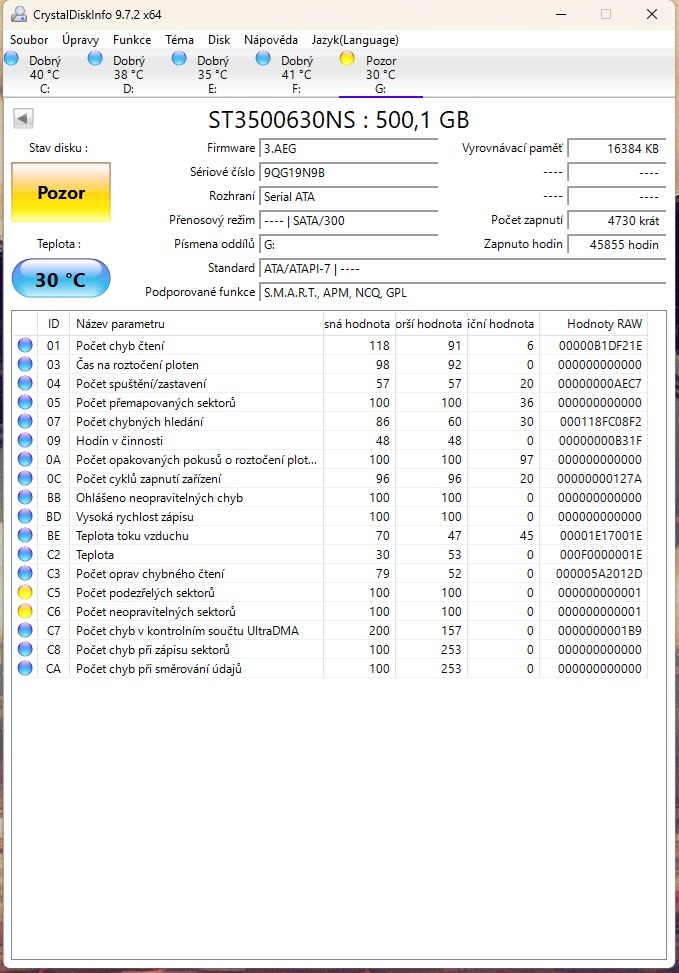Click status icon for UltraDMA checksum errors row
The width and height of the screenshot is (679, 973).
click(25, 630)
